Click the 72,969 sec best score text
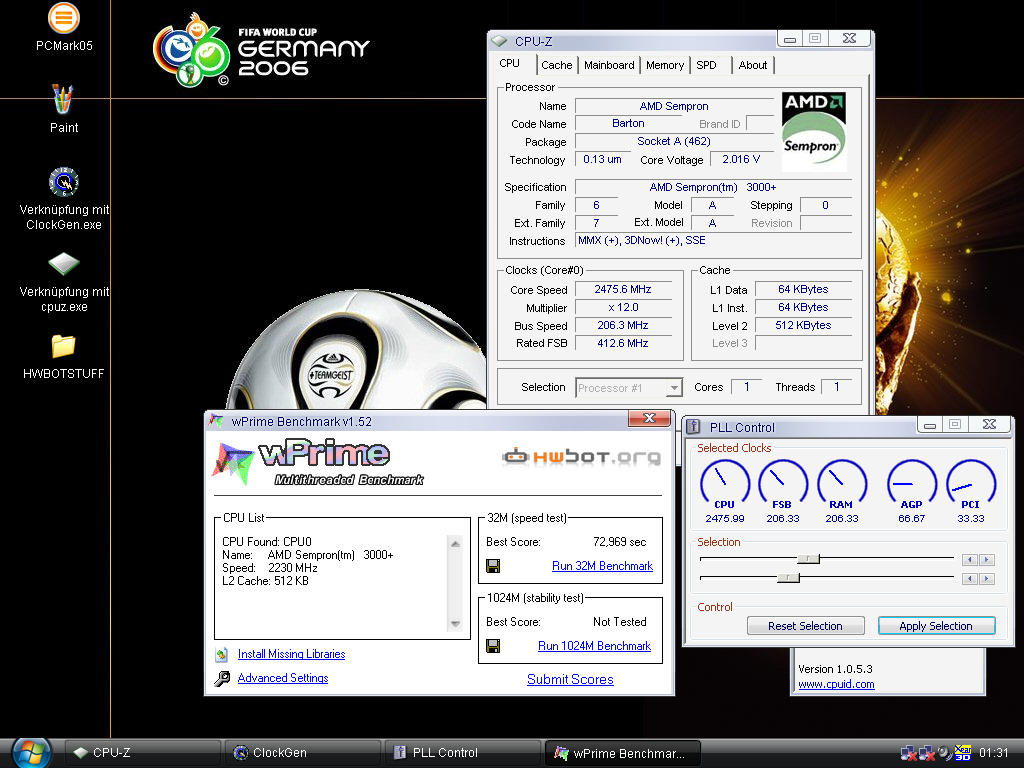The image size is (1024, 768). click(x=620, y=542)
